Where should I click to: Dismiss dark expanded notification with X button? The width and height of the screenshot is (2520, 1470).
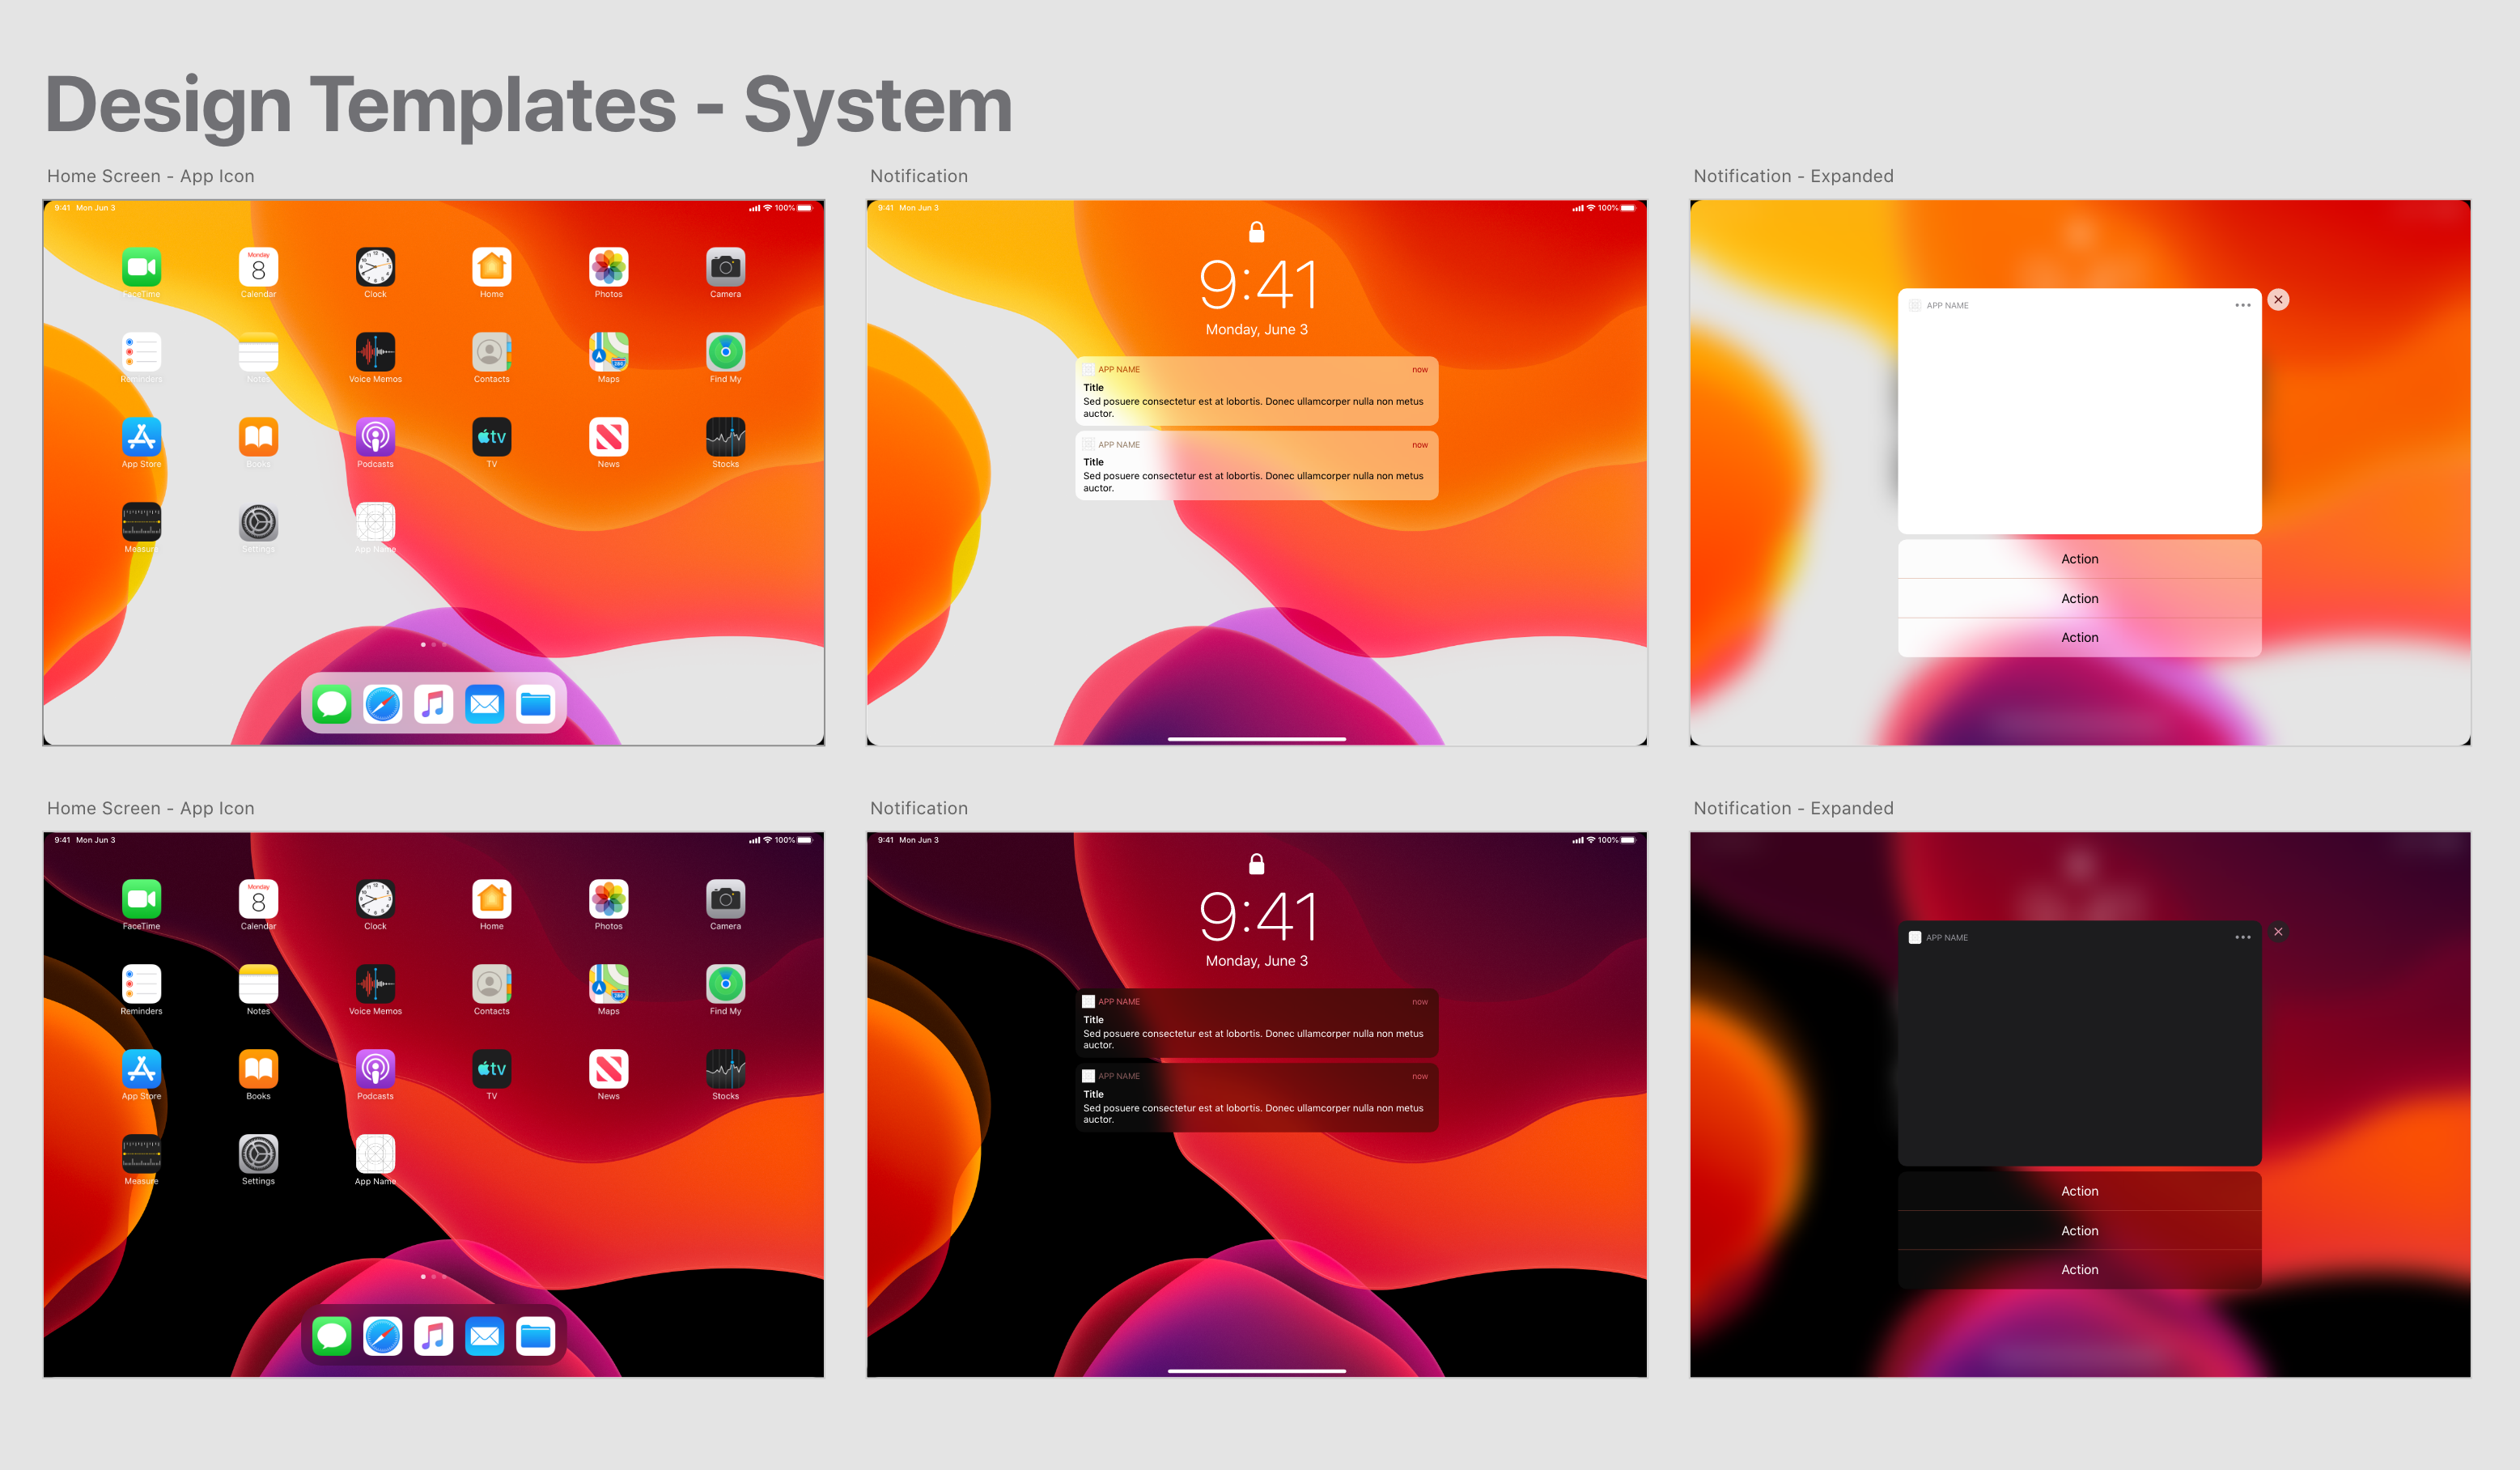tap(2278, 932)
